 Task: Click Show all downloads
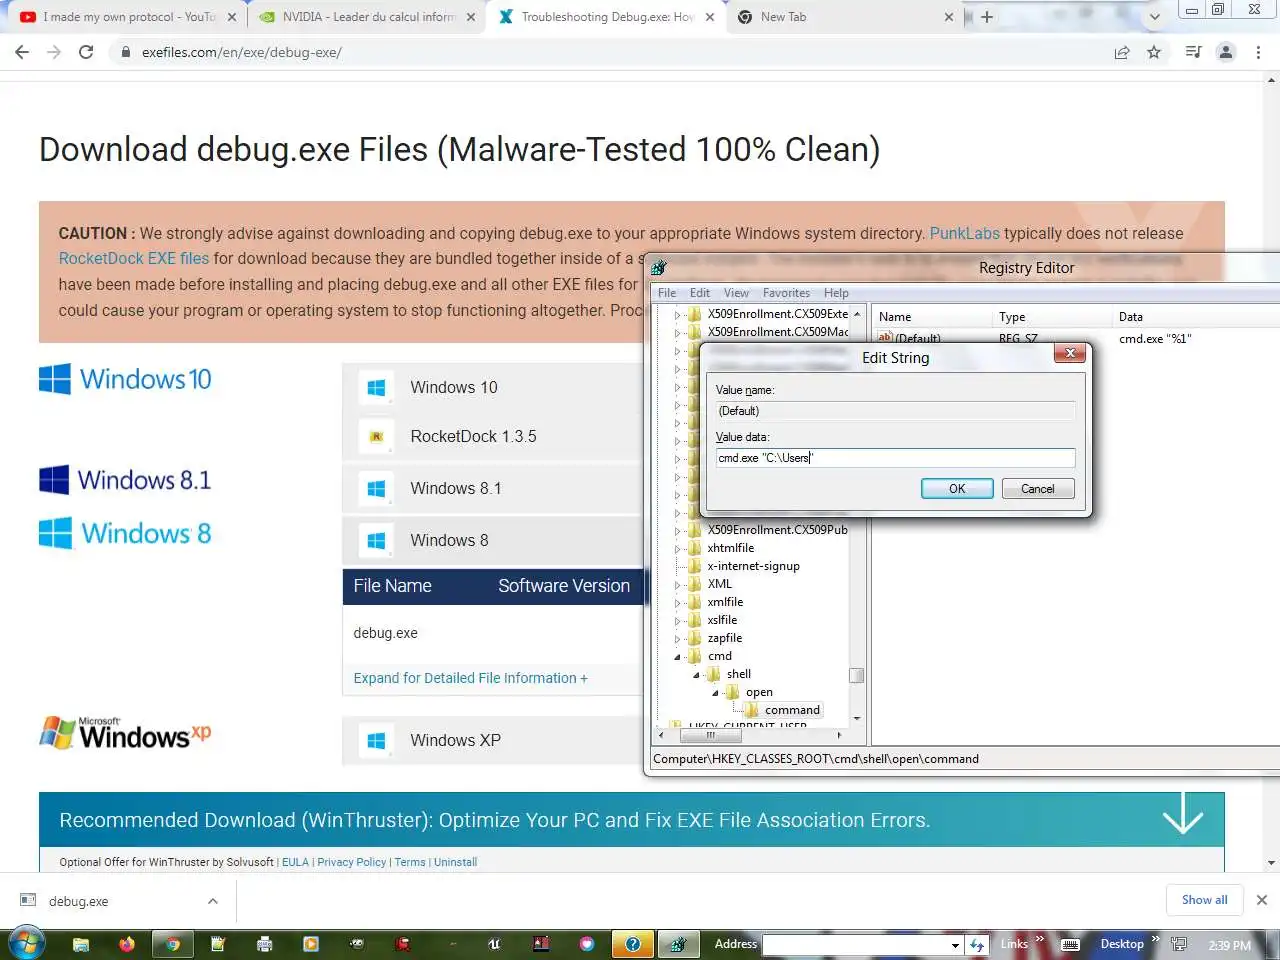coord(1204,900)
